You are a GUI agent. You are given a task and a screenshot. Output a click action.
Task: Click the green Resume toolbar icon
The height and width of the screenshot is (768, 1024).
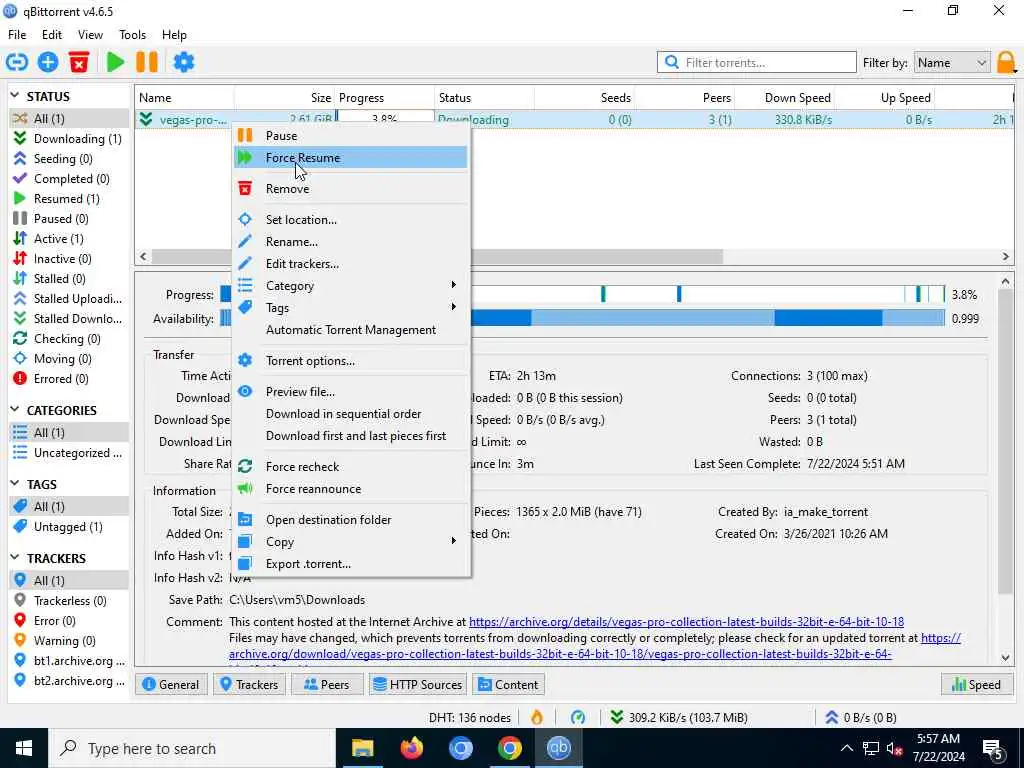[x=116, y=62]
